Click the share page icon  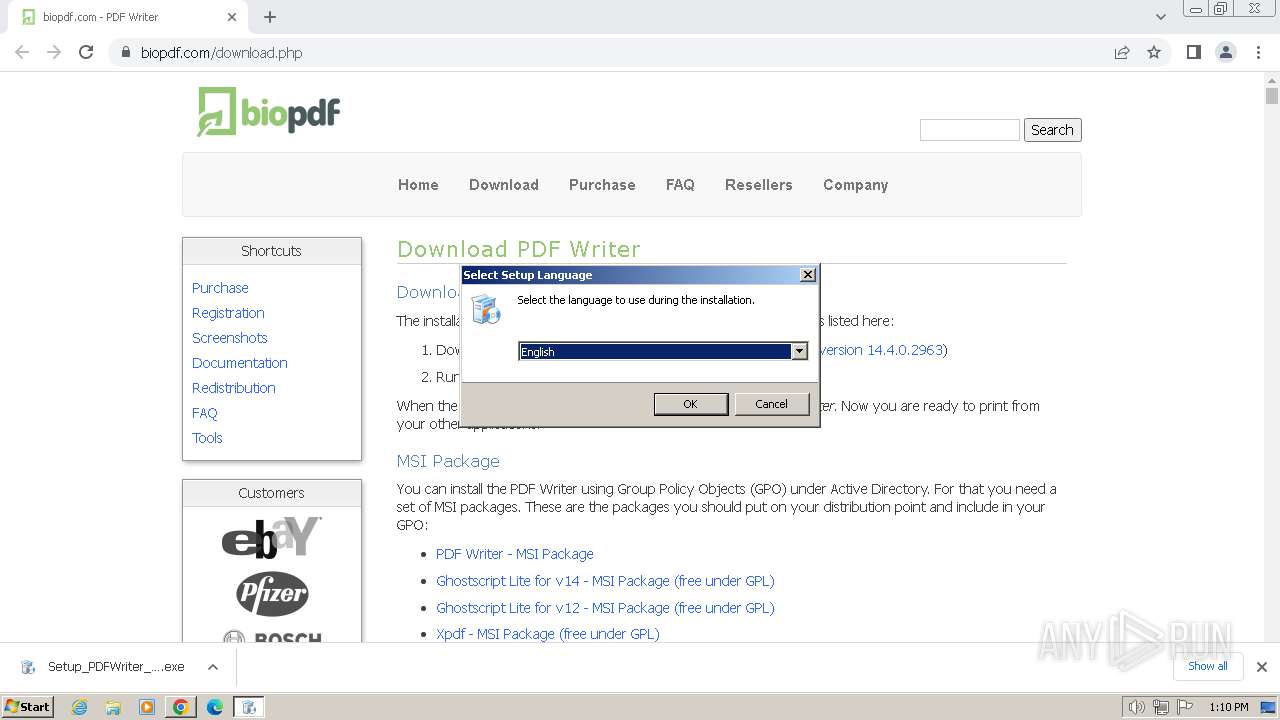tap(1122, 52)
